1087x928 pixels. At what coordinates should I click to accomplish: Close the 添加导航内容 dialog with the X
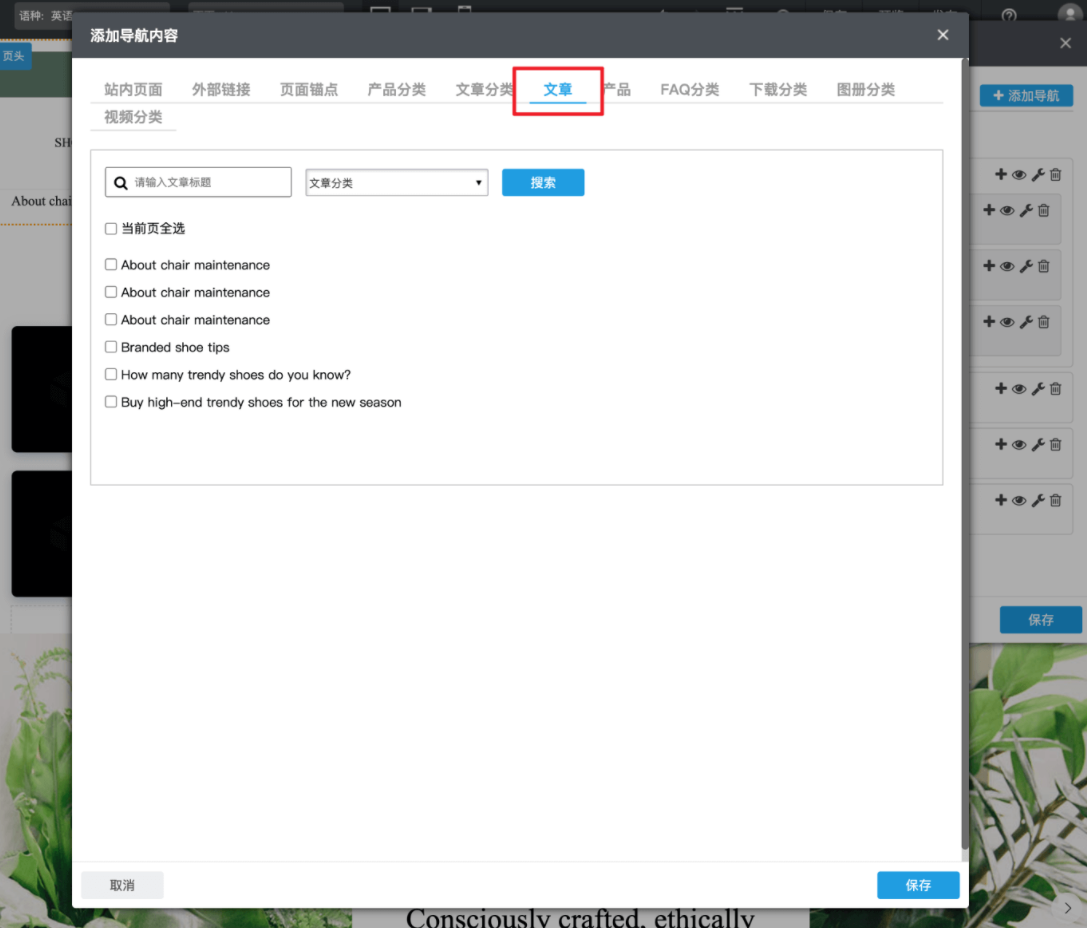(942, 35)
